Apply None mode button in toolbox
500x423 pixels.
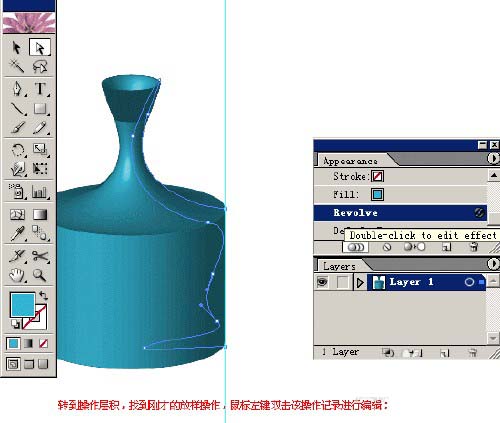click(x=43, y=343)
